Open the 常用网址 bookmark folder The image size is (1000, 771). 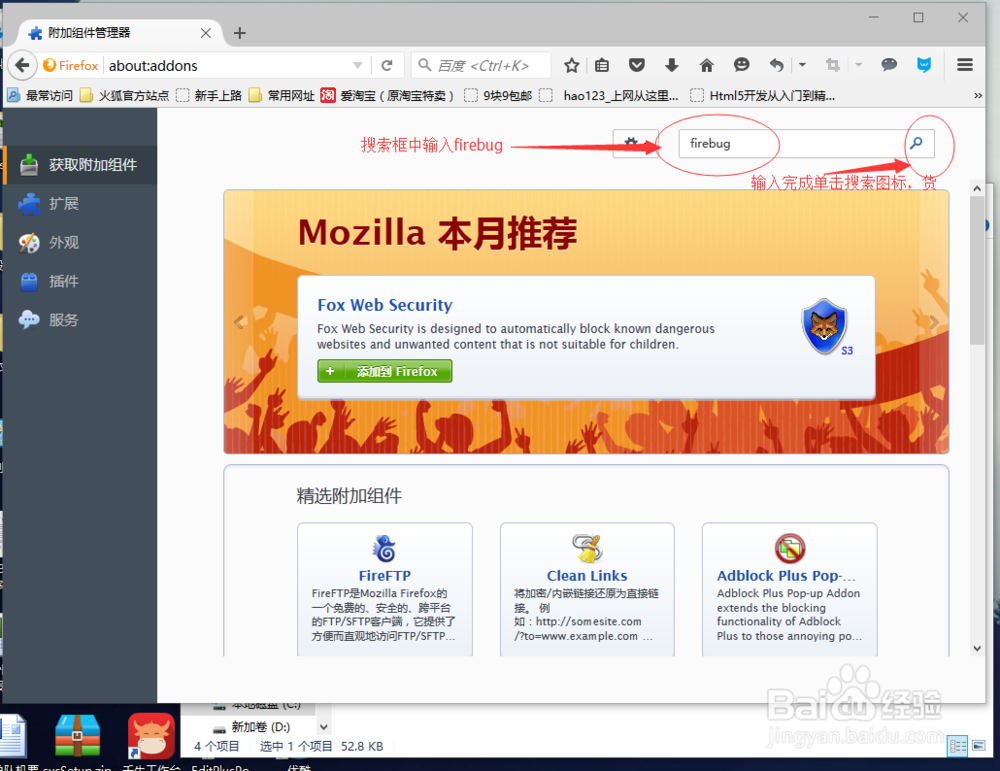tap(282, 96)
